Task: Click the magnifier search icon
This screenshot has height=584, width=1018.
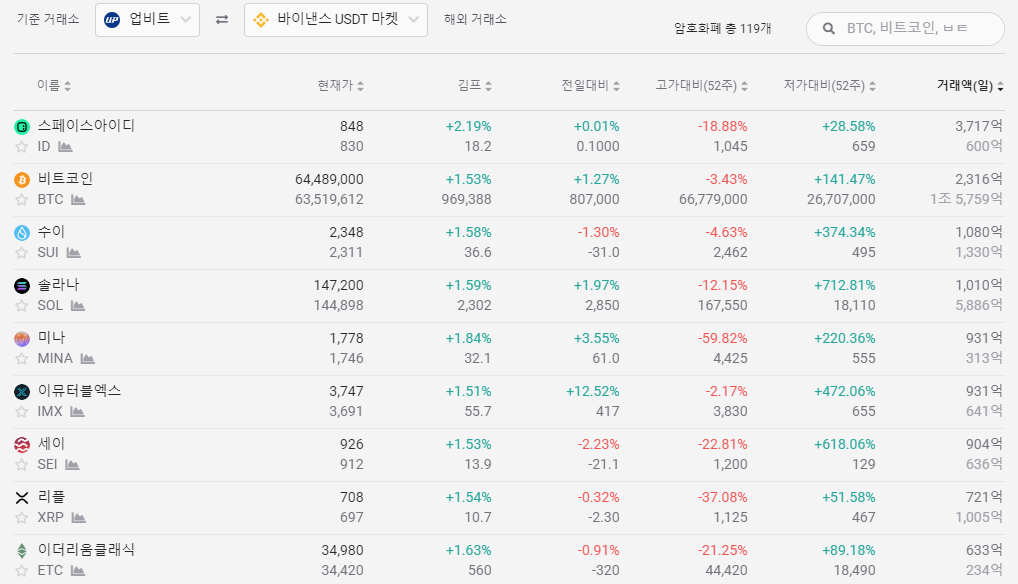Action: point(828,29)
